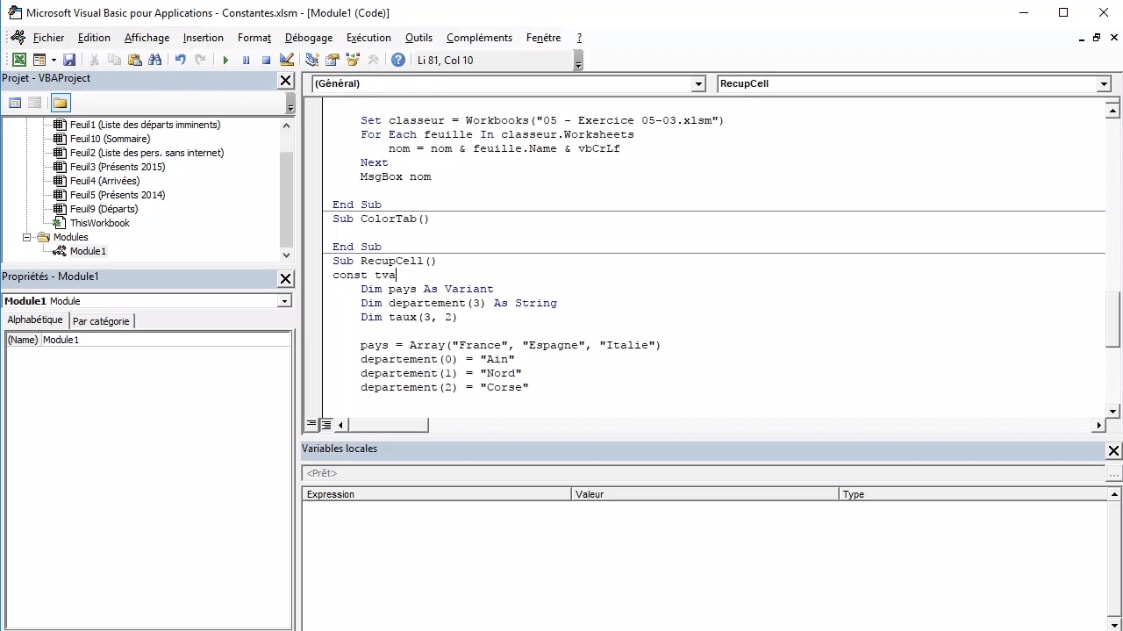The image size is (1123, 631).
Task: Click View Code button in Project pane
Action: [15, 103]
